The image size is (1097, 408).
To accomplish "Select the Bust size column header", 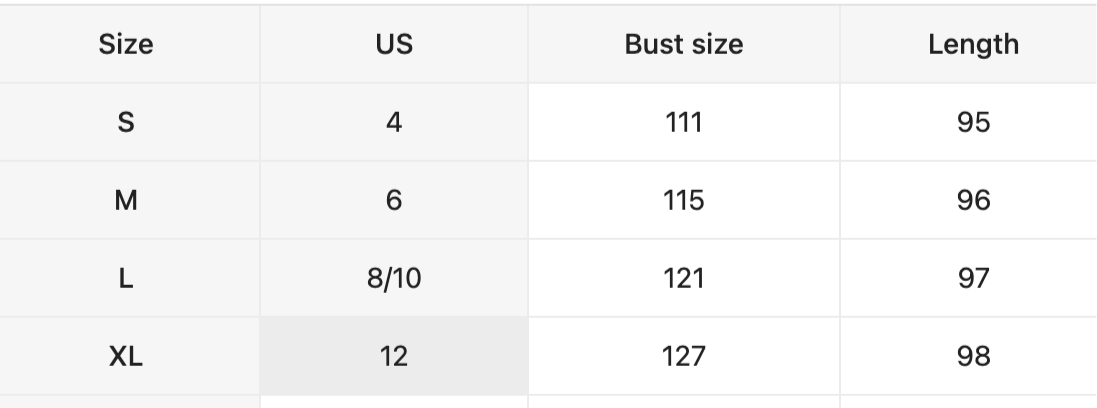I will pos(684,44).
